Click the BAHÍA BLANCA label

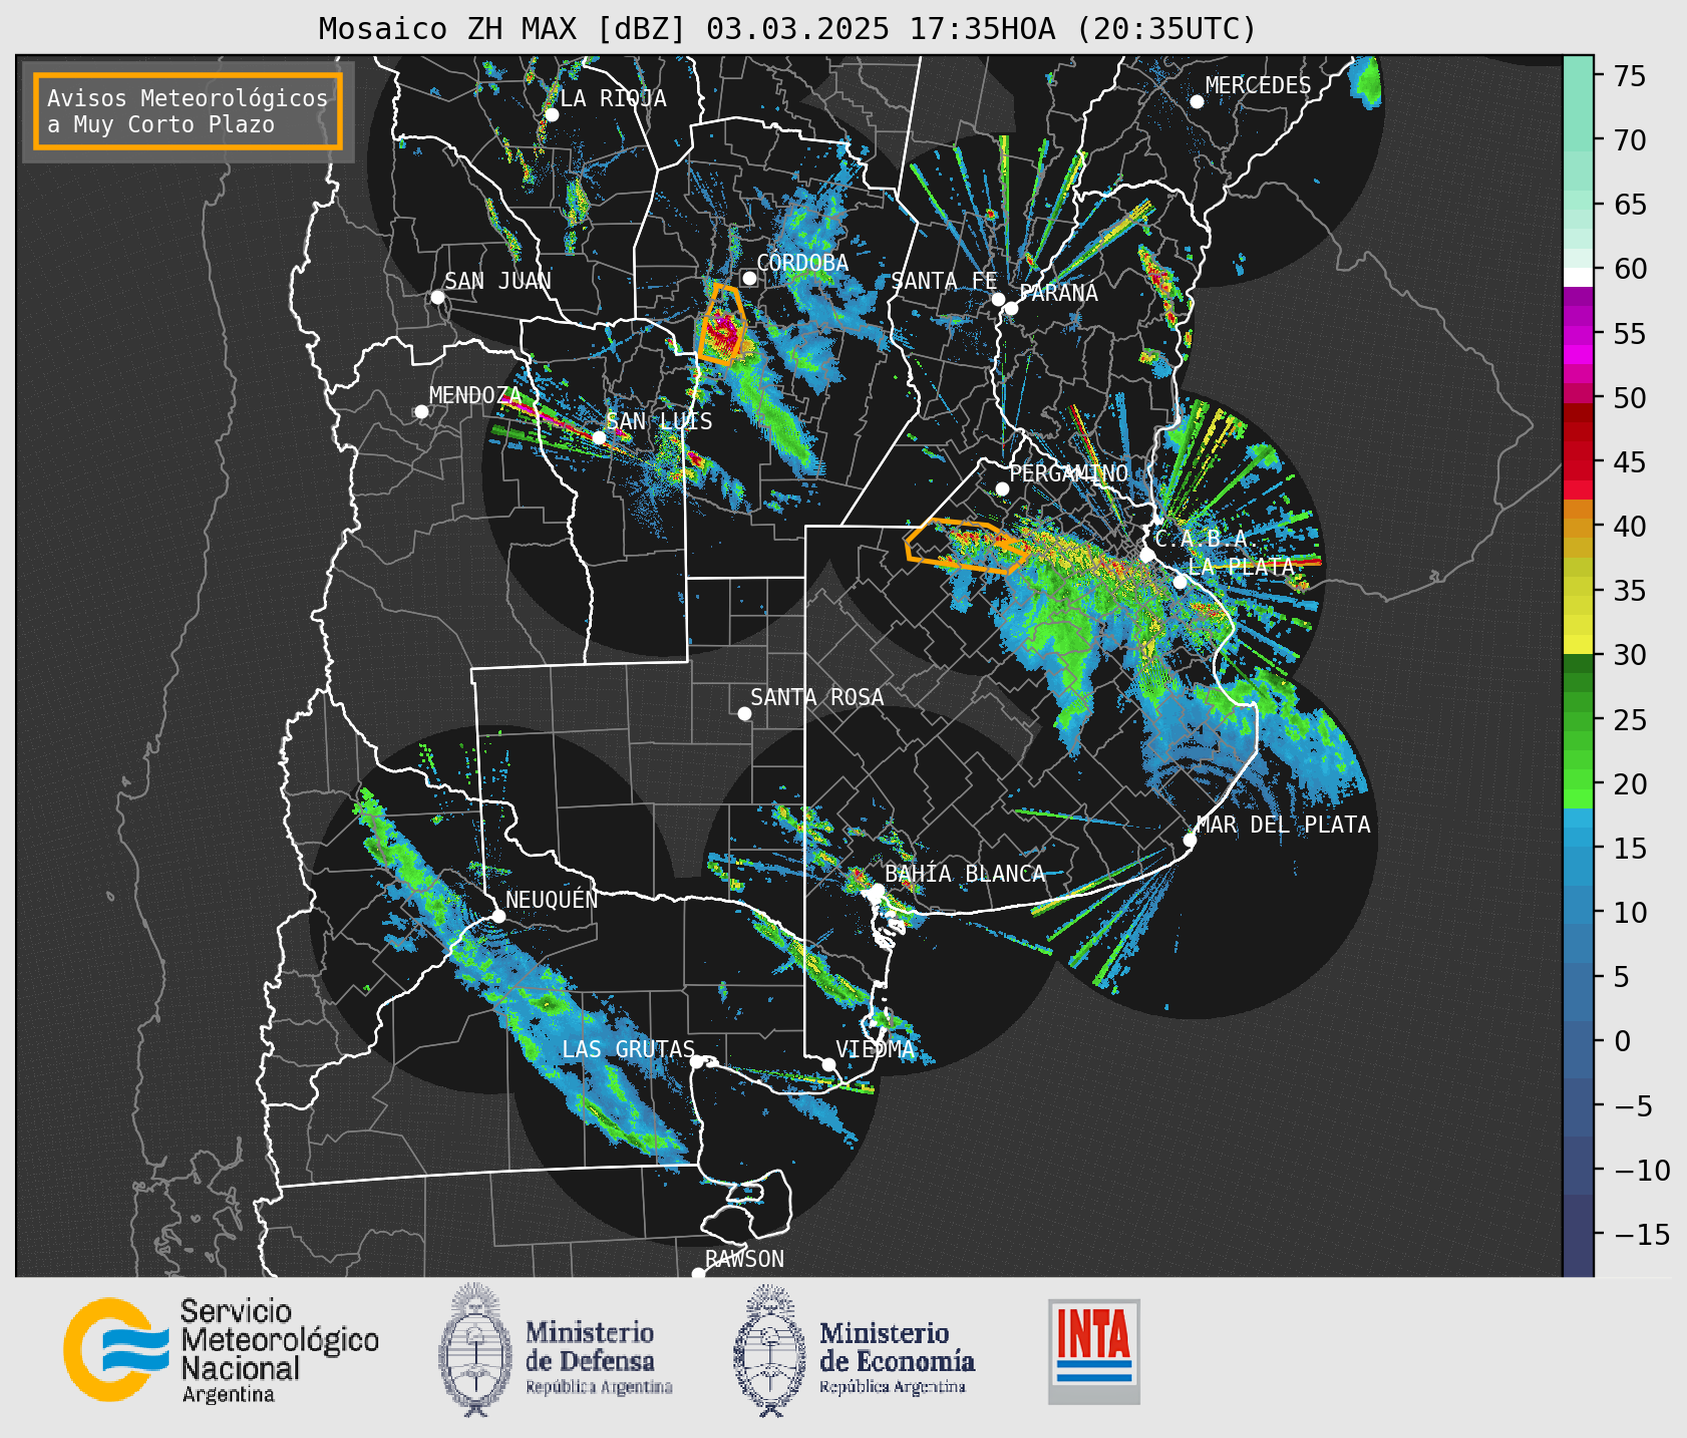pyautogui.click(x=965, y=874)
